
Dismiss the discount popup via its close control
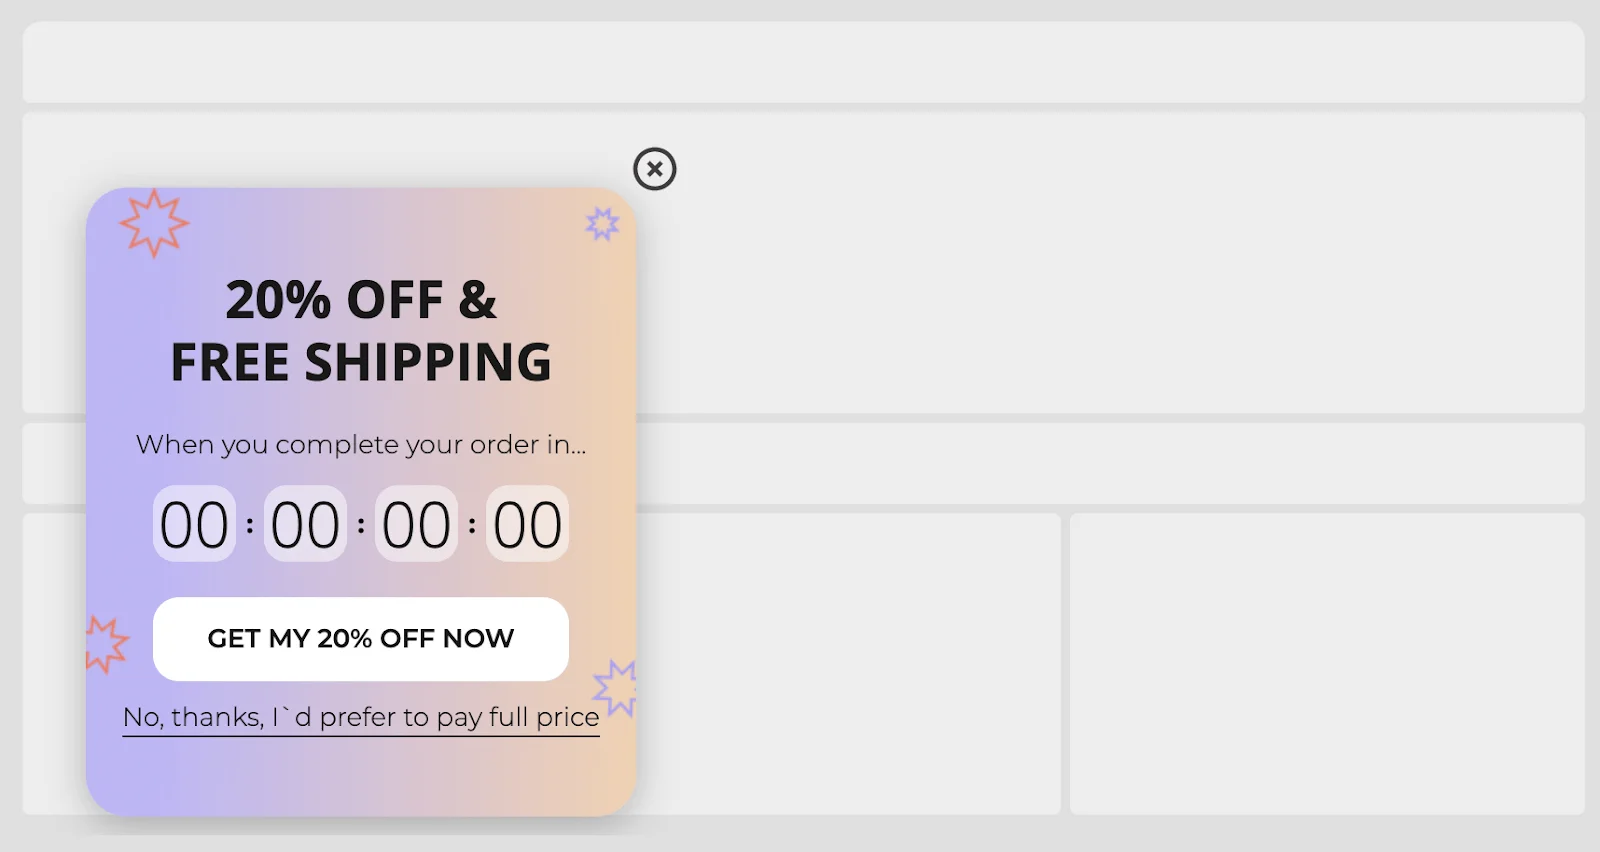(655, 169)
